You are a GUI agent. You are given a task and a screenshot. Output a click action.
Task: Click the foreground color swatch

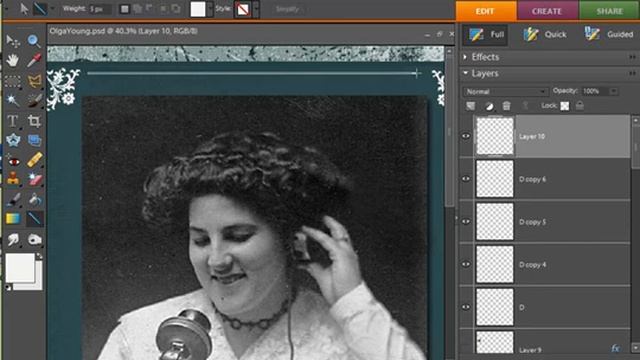[x=20, y=268]
